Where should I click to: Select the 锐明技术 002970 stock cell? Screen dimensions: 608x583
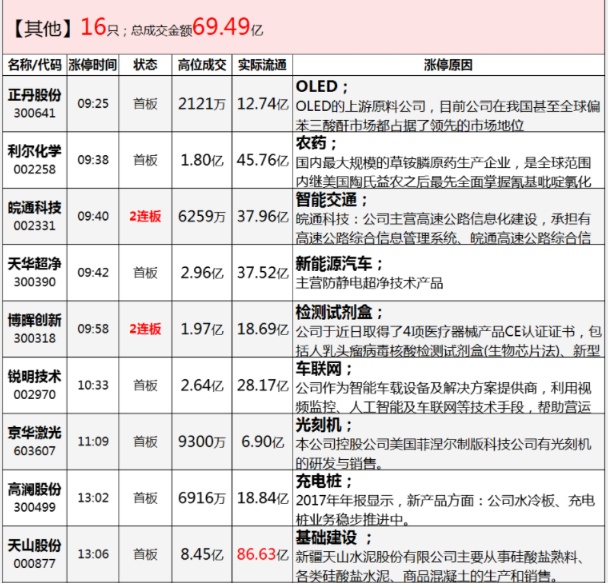pyautogui.click(x=35, y=385)
